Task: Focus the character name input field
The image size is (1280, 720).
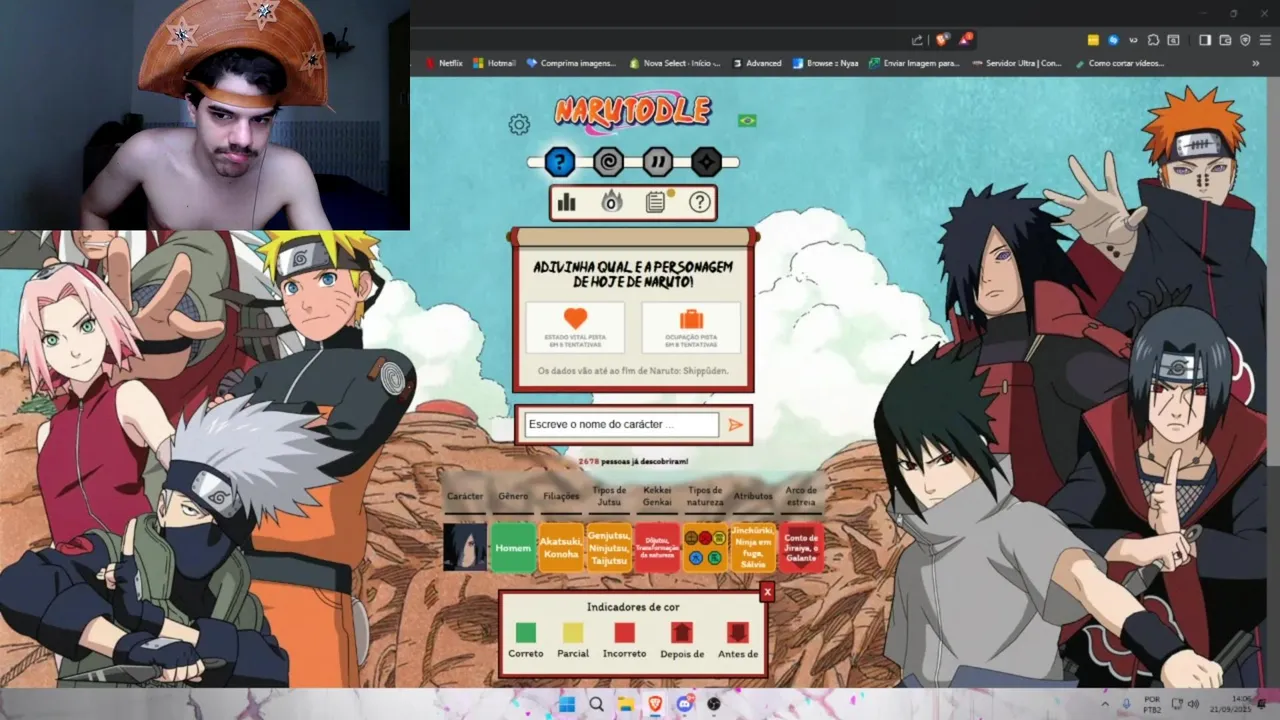Action: pos(621,425)
